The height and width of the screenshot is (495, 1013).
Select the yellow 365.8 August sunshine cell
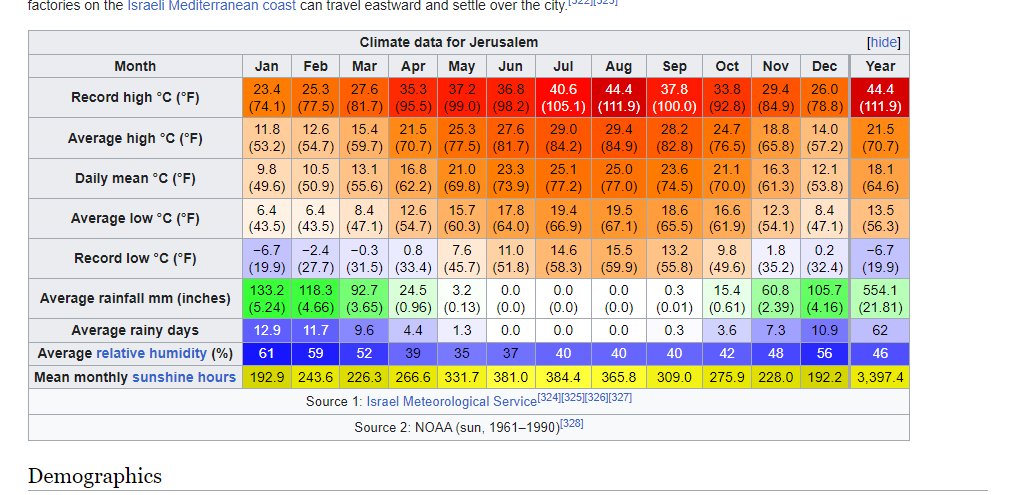(618, 377)
